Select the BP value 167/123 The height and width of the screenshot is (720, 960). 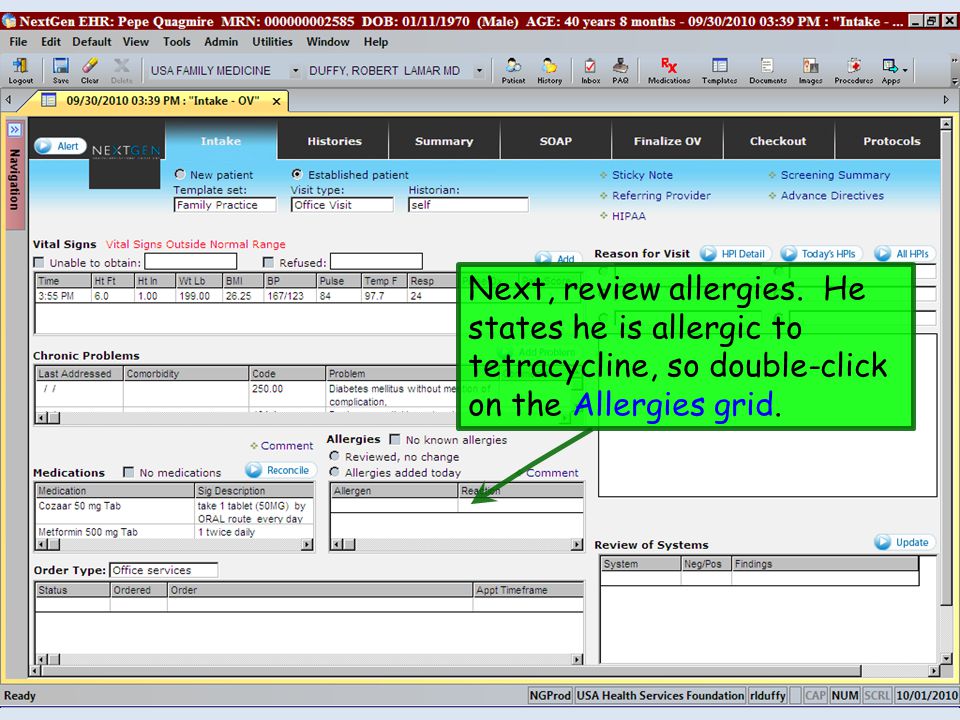tap(285, 296)
